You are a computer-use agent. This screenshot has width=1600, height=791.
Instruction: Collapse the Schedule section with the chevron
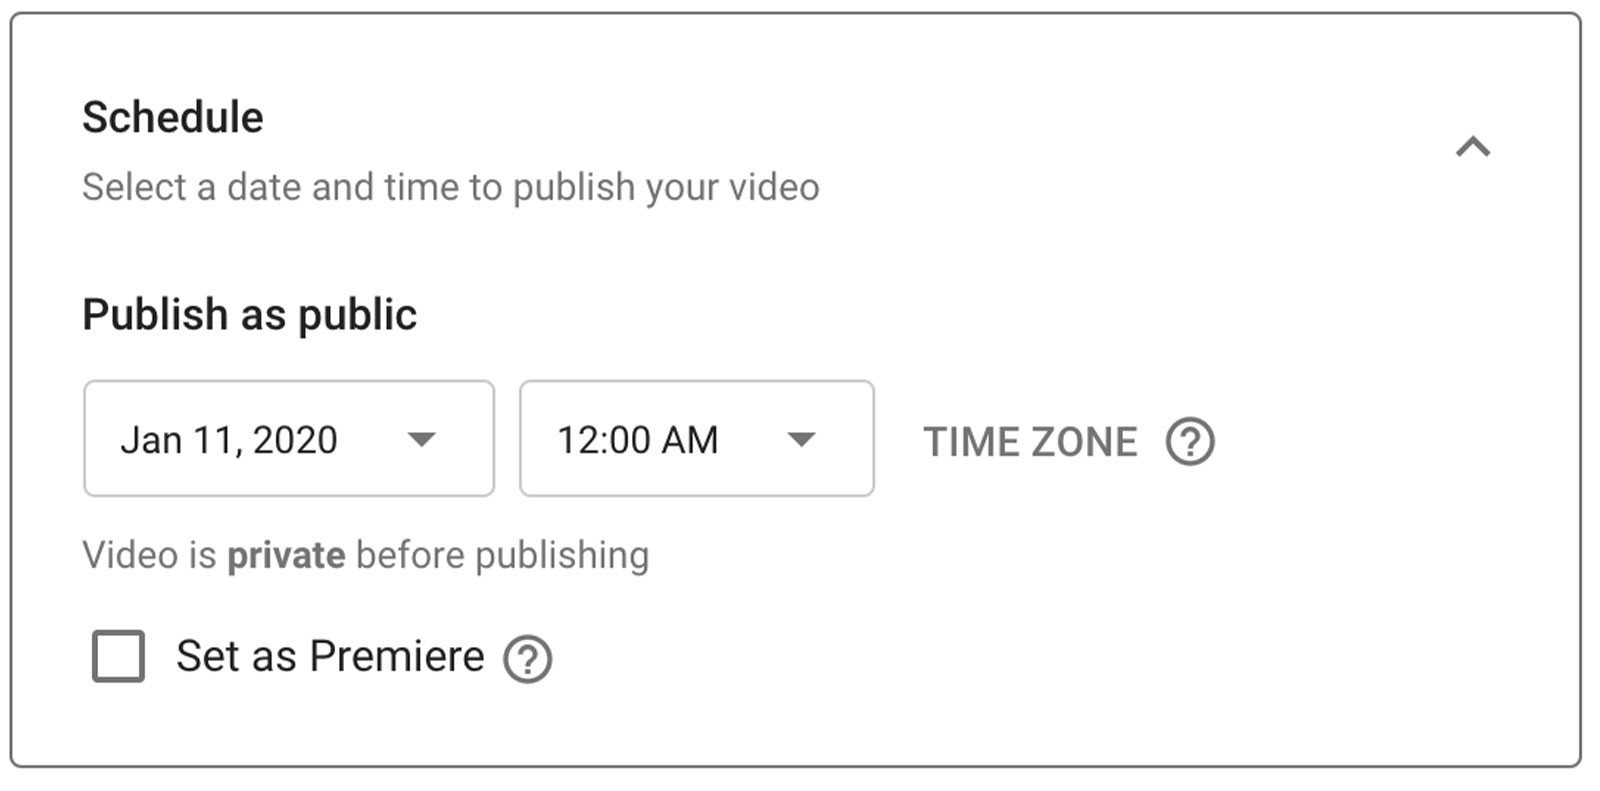pos(1472,147)
